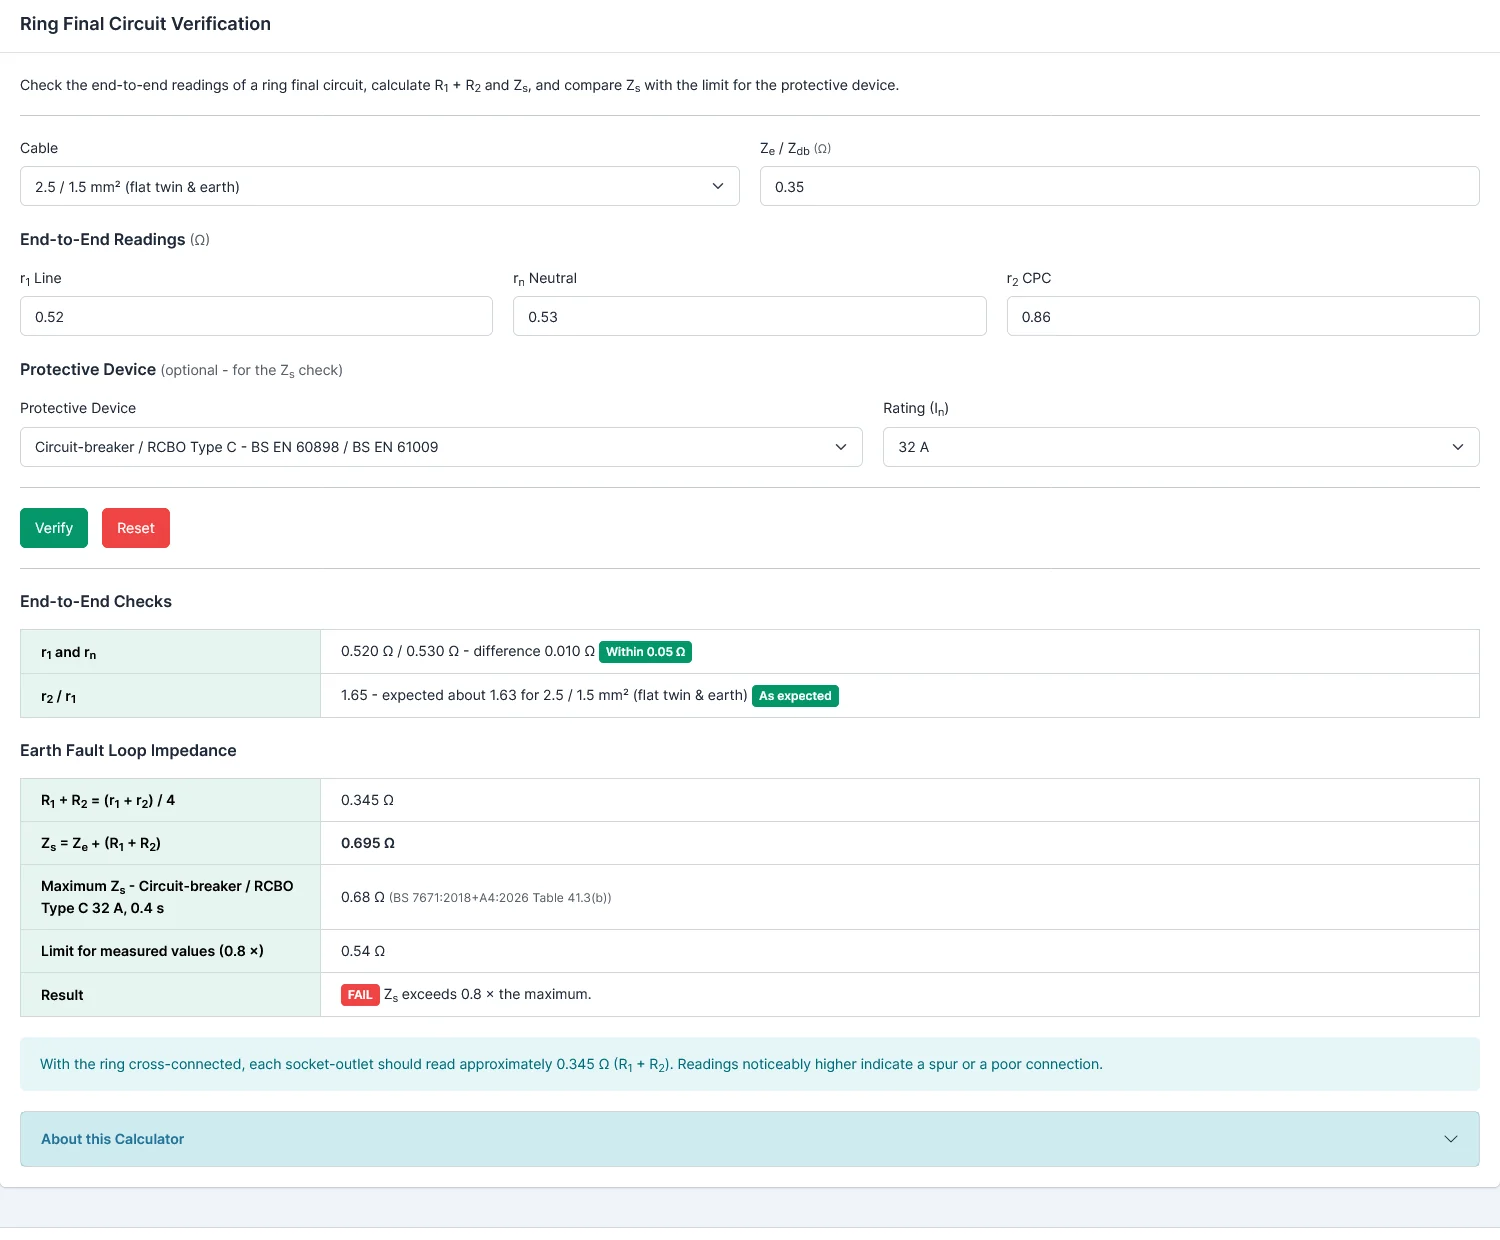Click the Within 0.05 Ω badge
The image size is (1500, 1240).
[x=646, y=652]
